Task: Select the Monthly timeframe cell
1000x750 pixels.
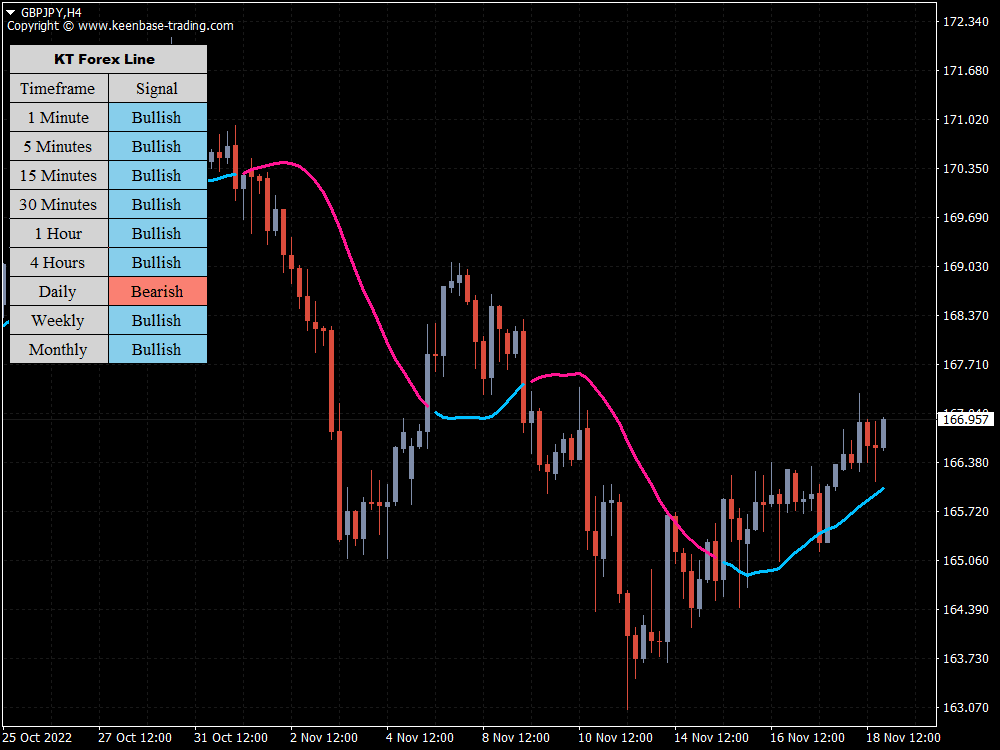Action: [59, 349]
